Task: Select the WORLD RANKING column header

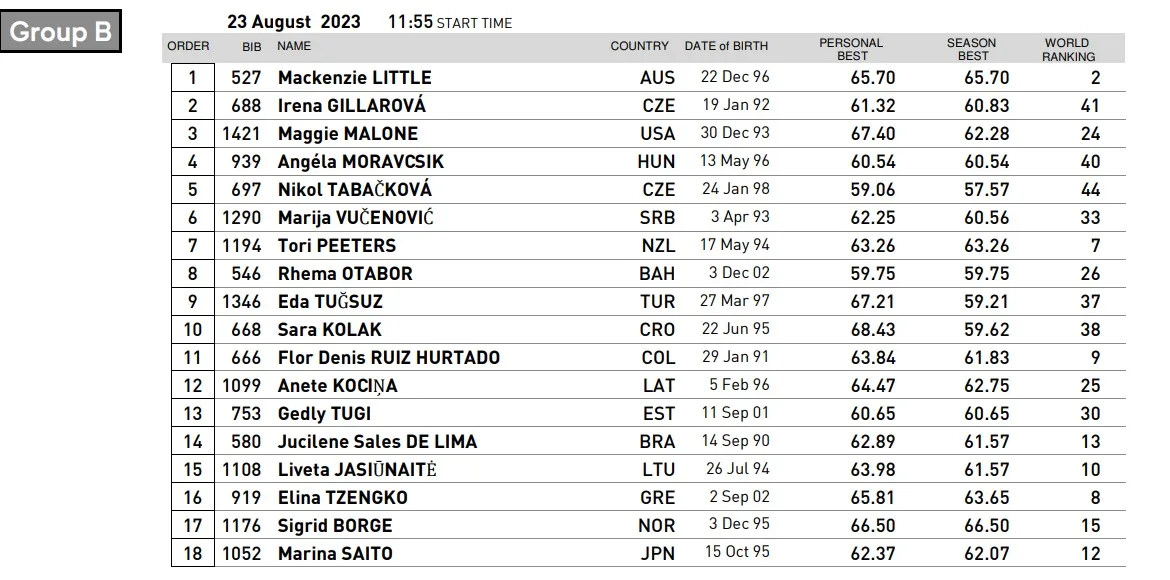Action: pyautogui.click(x=1067, y=50)
